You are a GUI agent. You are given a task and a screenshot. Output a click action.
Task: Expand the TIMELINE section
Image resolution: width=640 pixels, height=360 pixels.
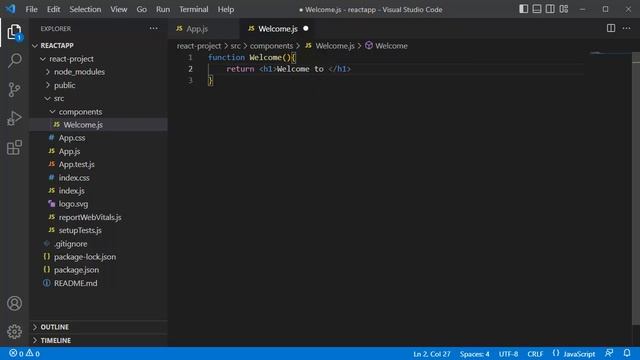(x=98, y=340)
